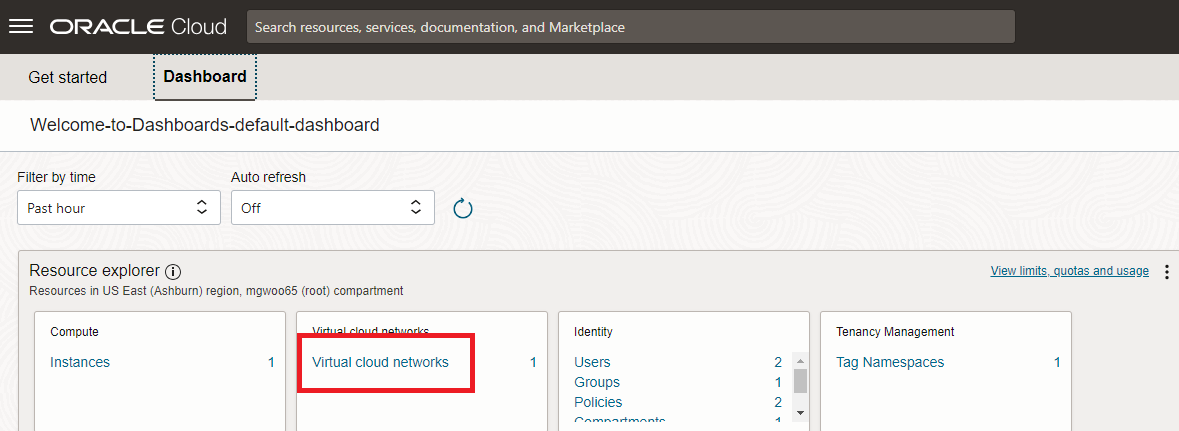The height and width of the screenshot is (431, 1179).
Task: Open the Identity Groups link
Action: (x=597, y=382)
